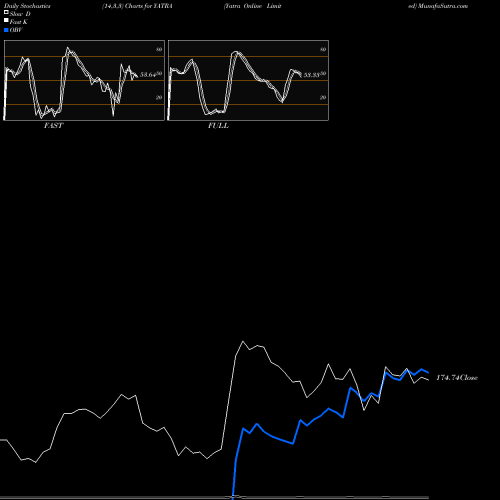Screen dimensions: 500x500
Task: Select the 'Fast K' legend label
Action: [x=19, y=22]
